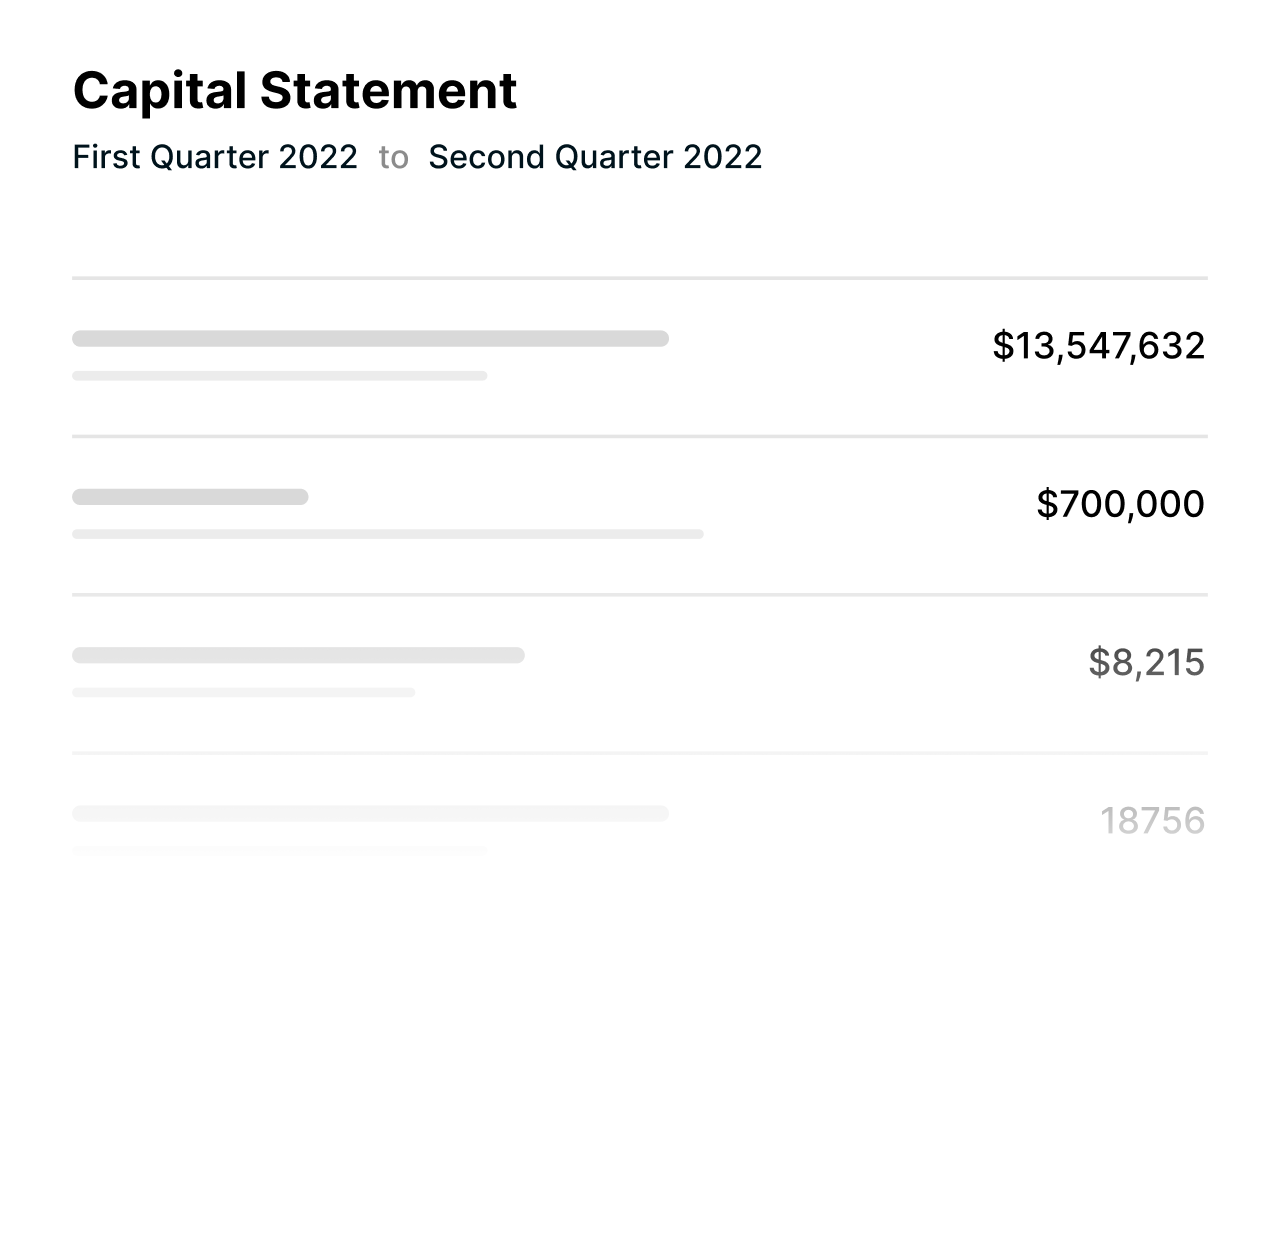Click the Capital Statement heading
1280x1241 pixels.
click(x=295, y=92)
